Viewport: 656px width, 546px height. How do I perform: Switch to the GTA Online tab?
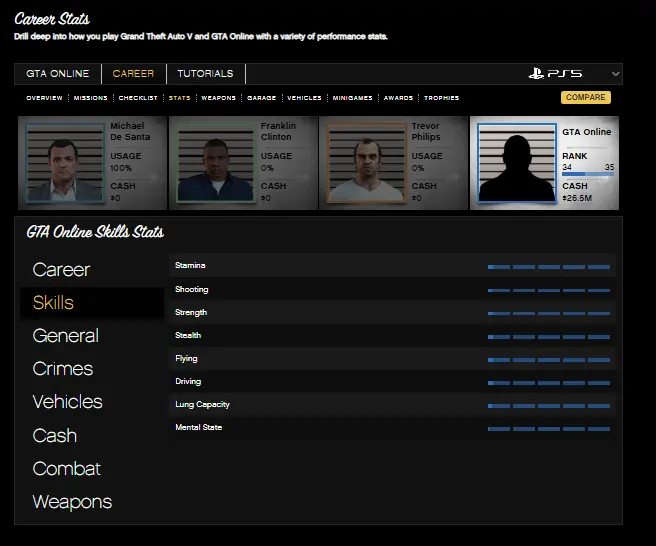(x=57, y=74)
